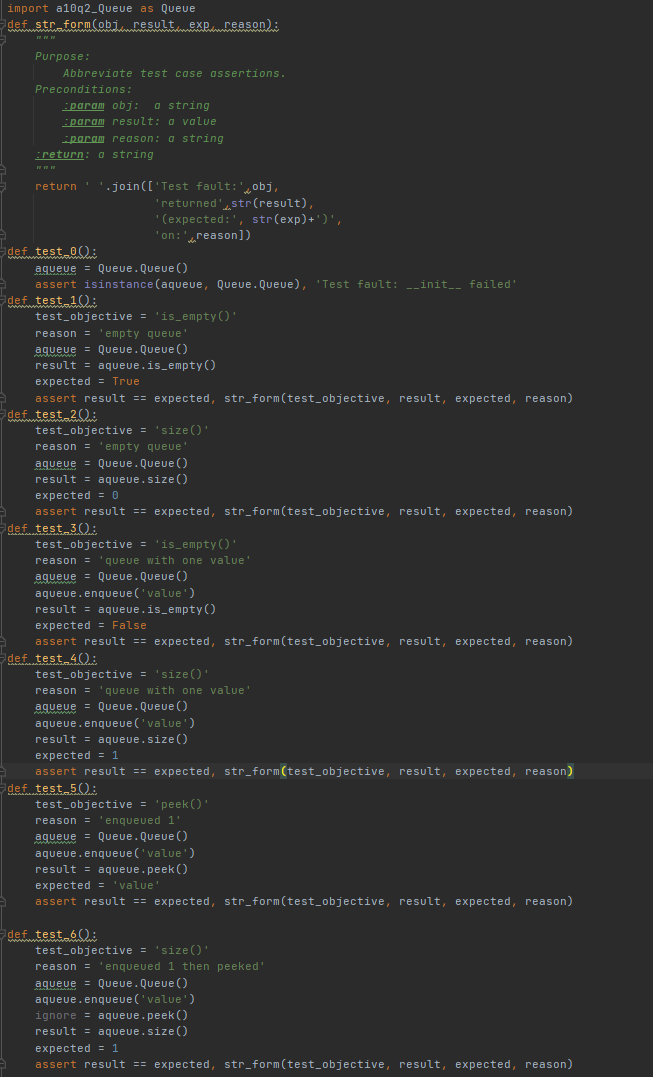Screen dimensions: 653x1077
Task: Click the ':param obj: a string' line
Action: coord(136,106)
